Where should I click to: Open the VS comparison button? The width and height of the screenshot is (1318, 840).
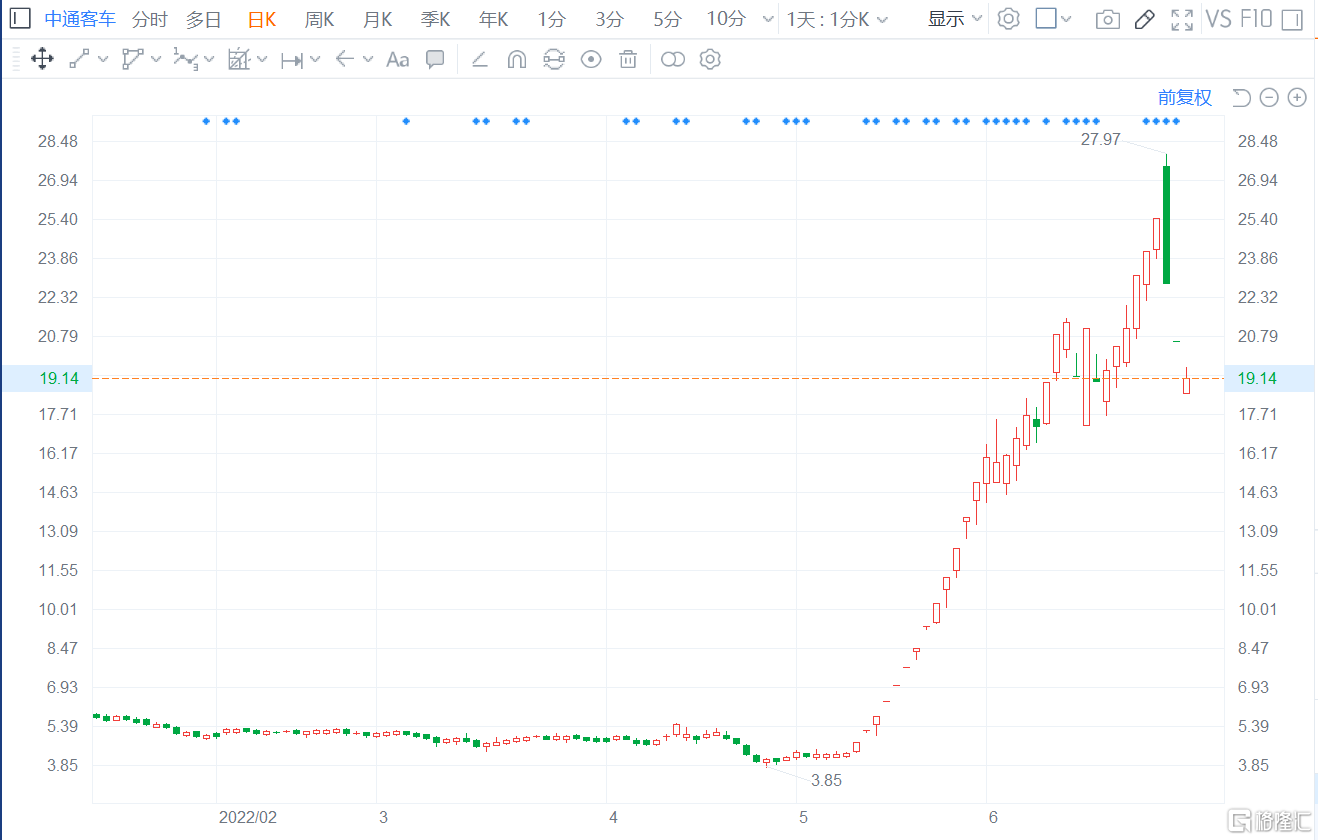point(1218,19)
